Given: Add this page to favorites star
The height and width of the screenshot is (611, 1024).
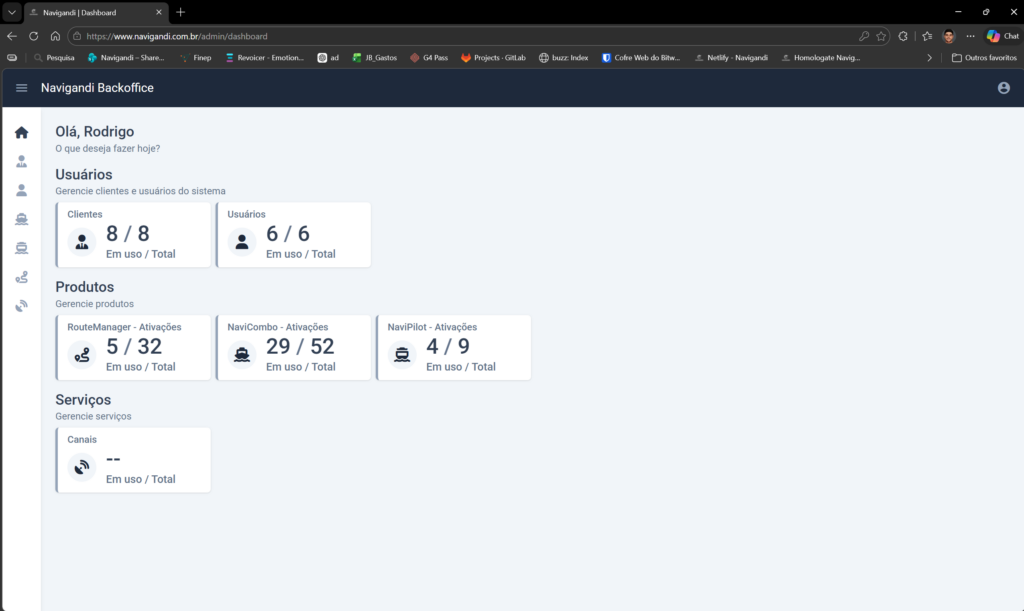Looking at the screenshot, I should [x=881, y=37].
